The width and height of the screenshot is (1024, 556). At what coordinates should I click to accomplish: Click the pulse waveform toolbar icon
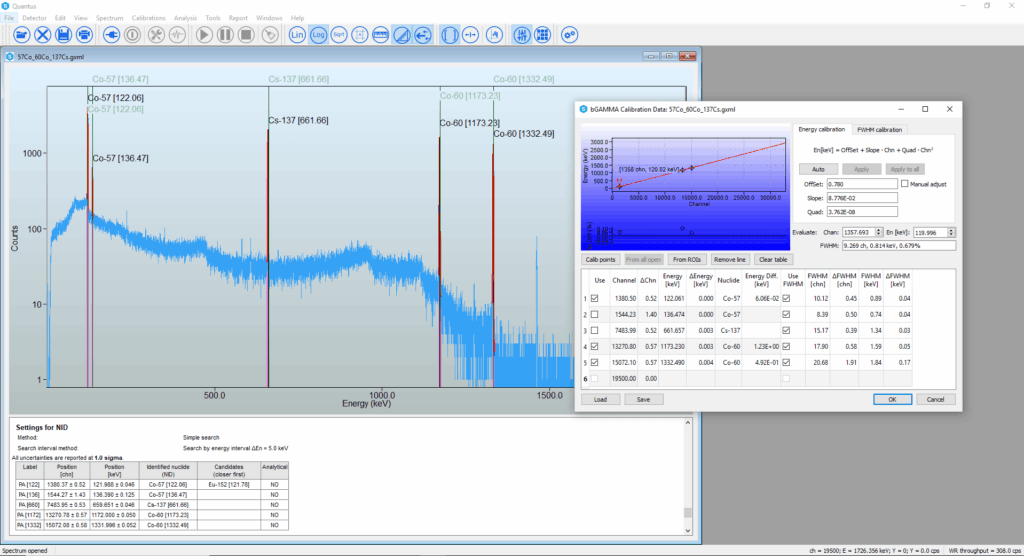point(177,35)
